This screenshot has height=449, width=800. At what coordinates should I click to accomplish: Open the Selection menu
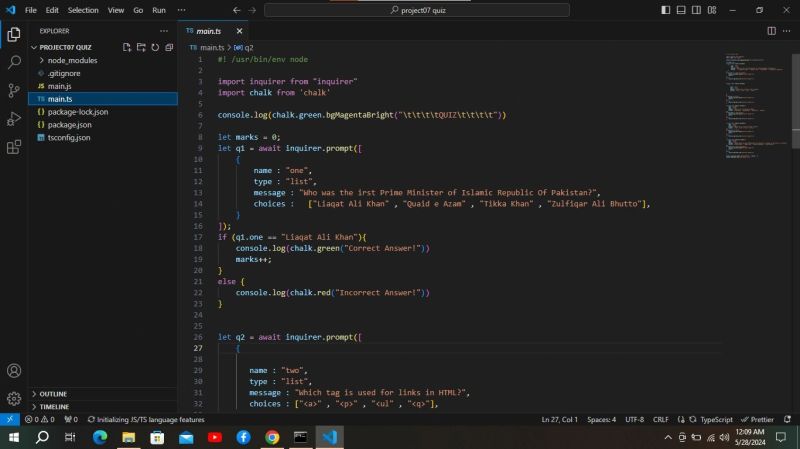coord(83,10)
